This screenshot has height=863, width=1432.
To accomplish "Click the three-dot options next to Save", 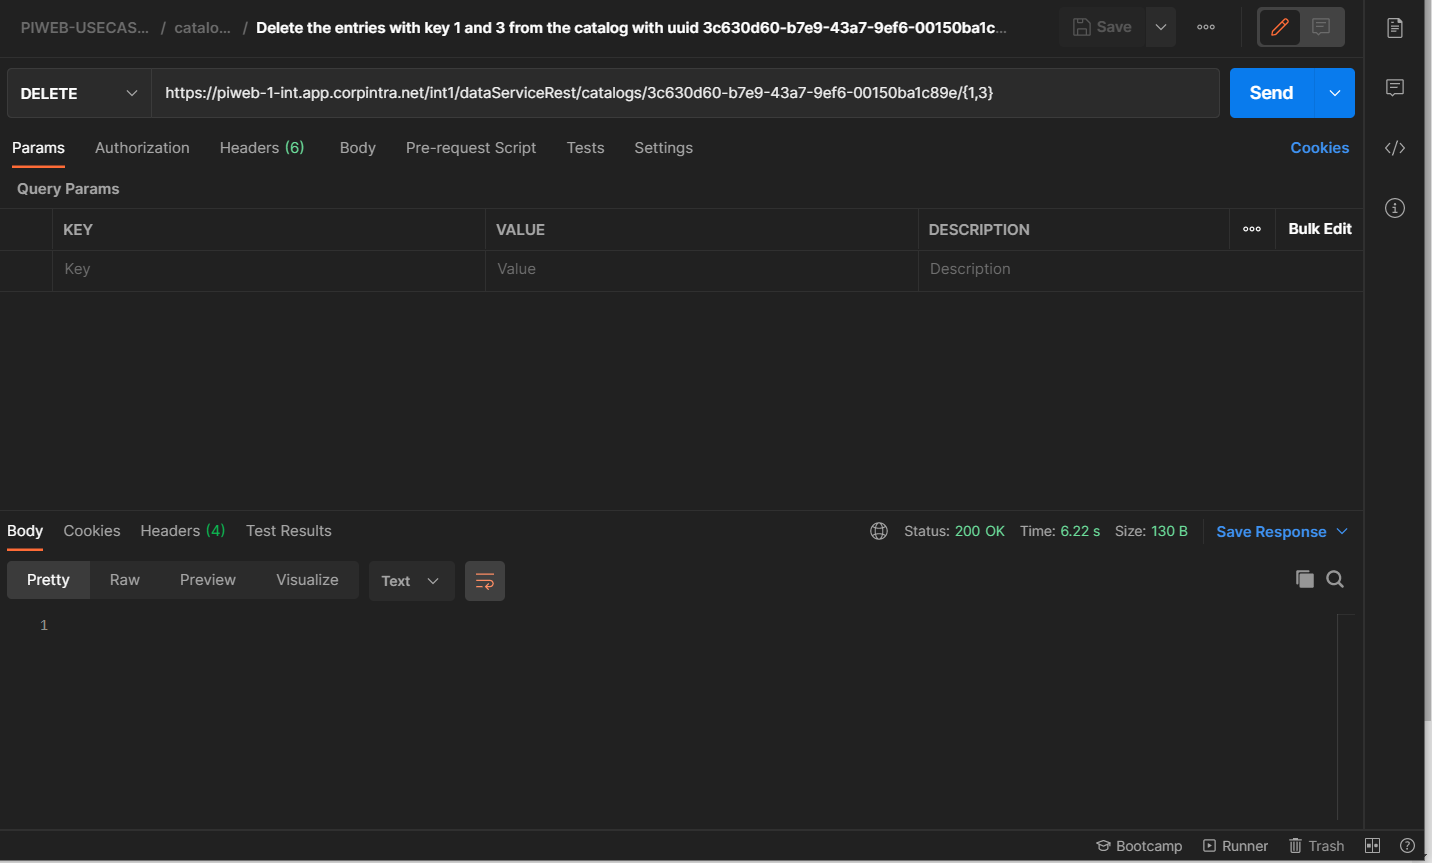I will (x=1205, y=28).
